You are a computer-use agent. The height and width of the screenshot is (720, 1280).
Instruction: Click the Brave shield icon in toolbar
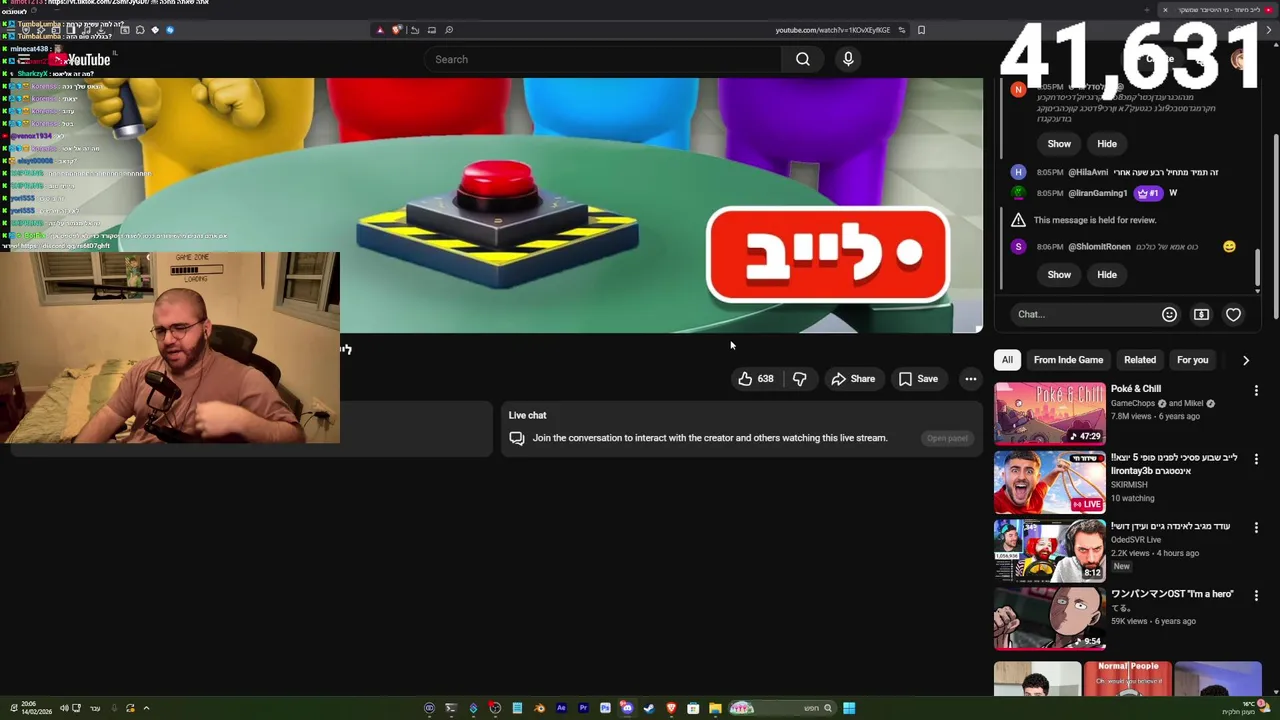coord(397,30)
